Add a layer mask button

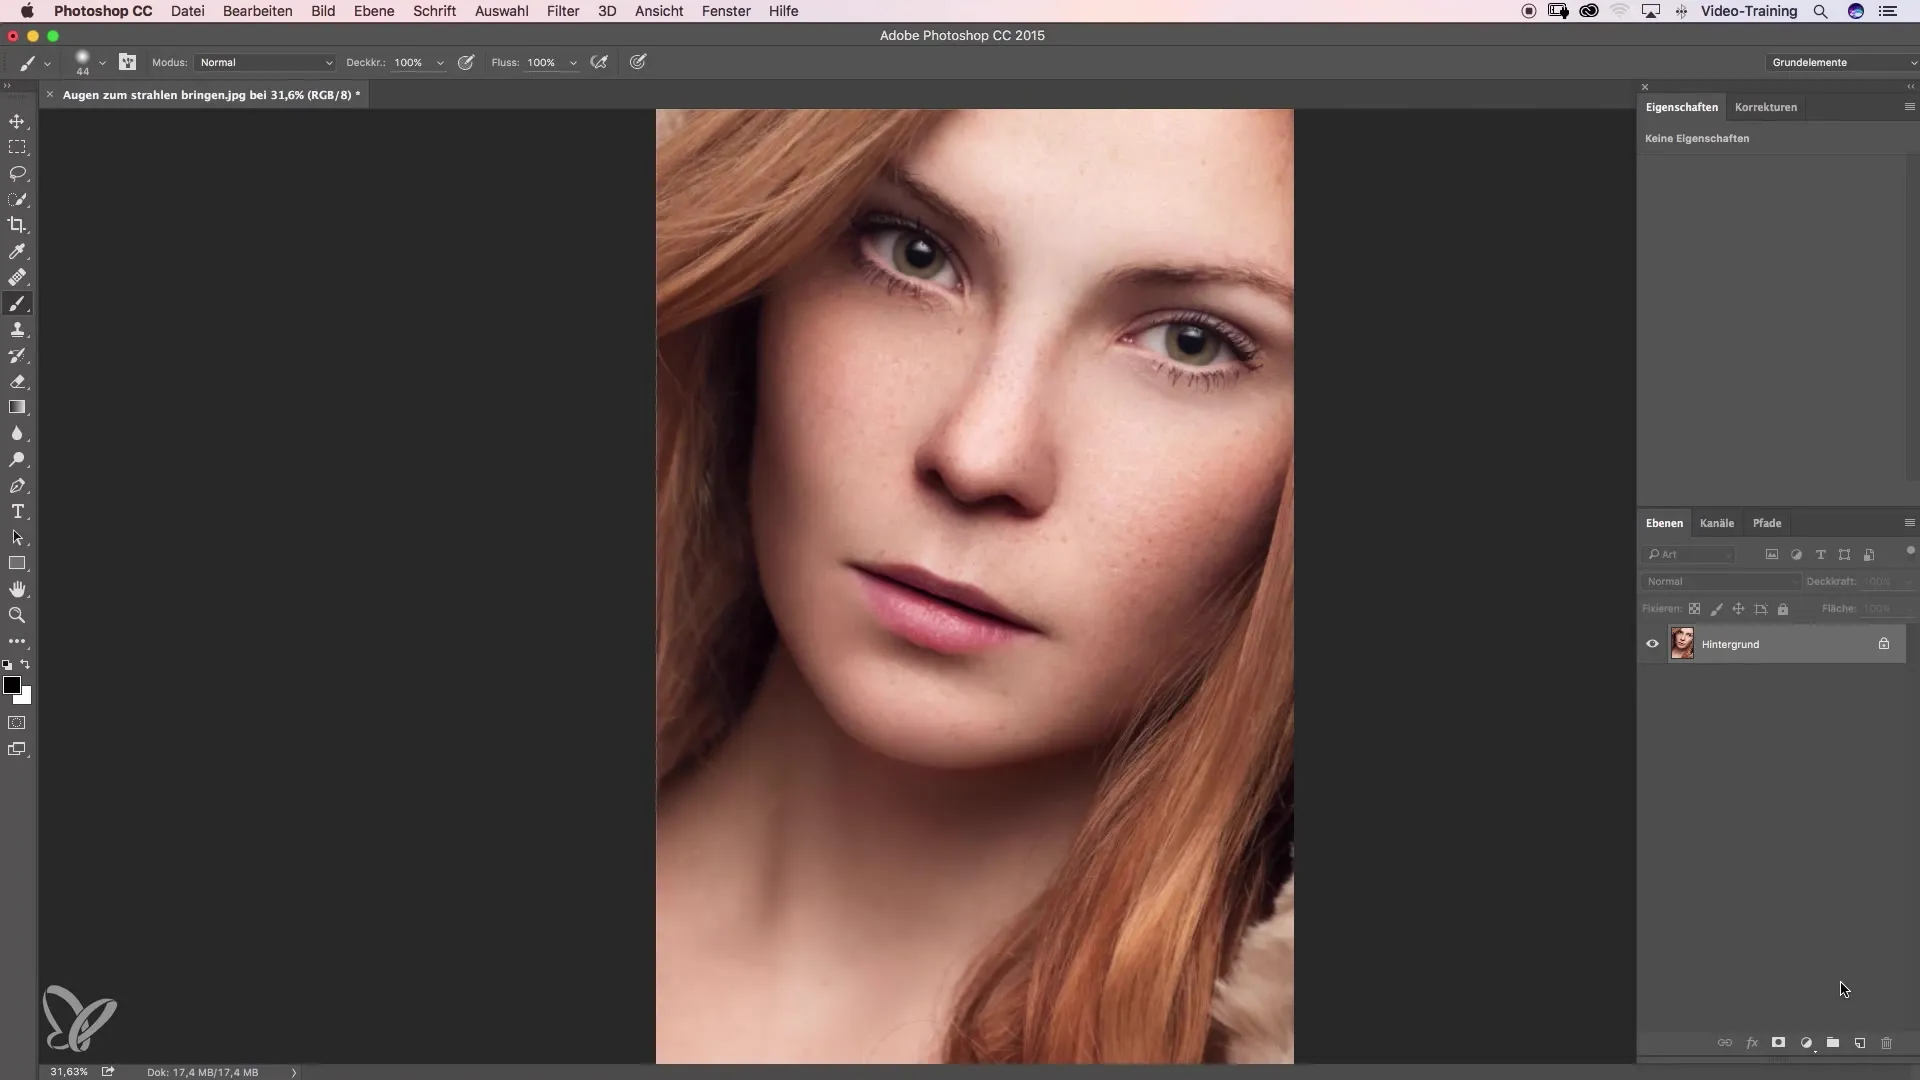tap(1778, 1042)
